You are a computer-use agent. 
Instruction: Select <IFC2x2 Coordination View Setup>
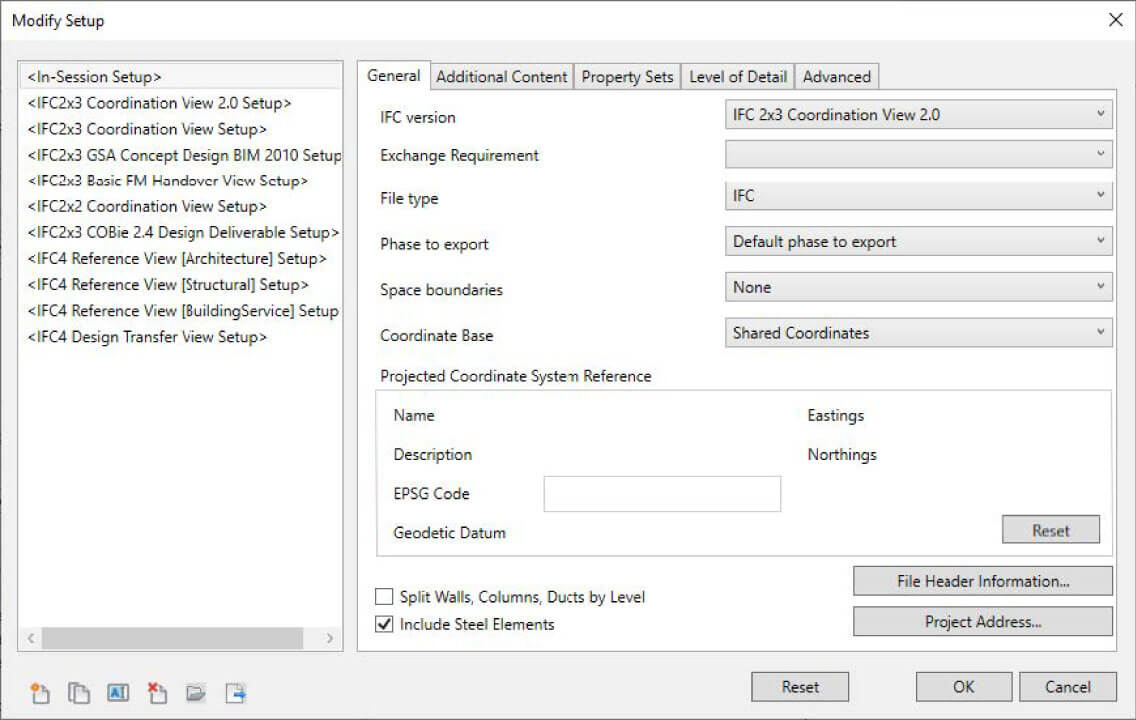(180, 206)
